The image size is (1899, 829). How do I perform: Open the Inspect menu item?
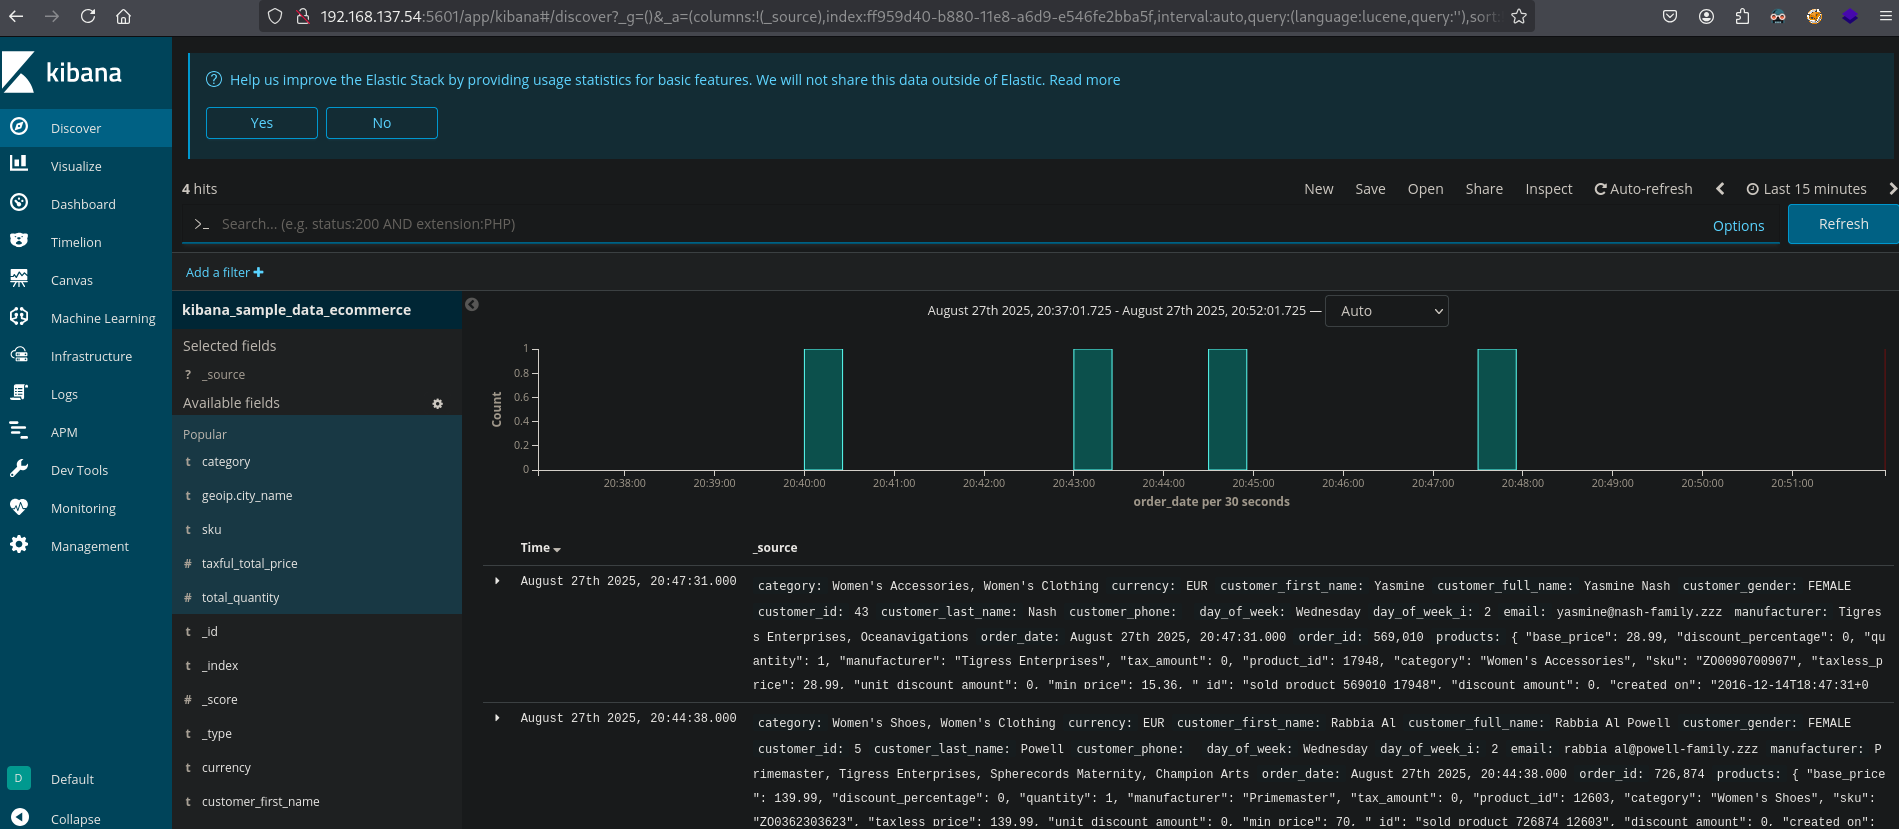pos(1548,189)
